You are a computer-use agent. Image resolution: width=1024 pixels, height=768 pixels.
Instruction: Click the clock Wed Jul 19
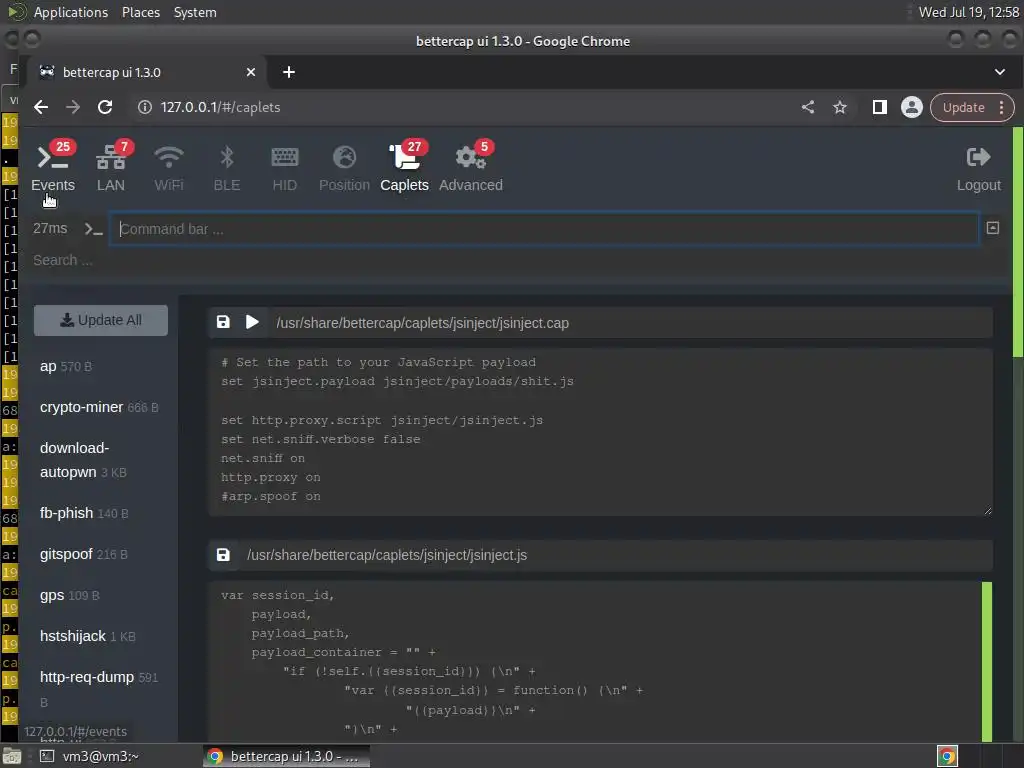[968, 12]
